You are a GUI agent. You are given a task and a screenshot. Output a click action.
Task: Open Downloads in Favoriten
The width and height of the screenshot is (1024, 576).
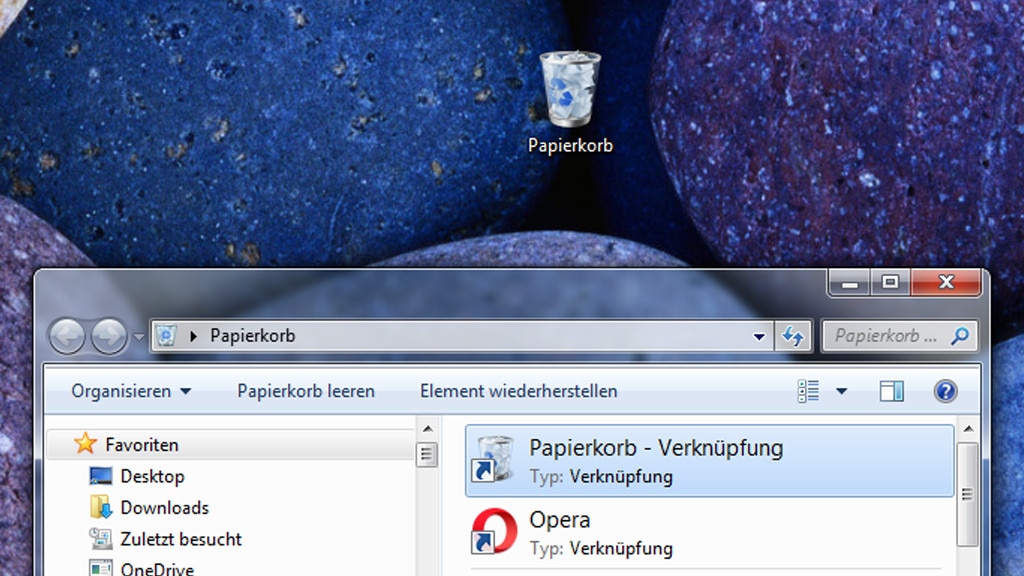tap(165, 507)
